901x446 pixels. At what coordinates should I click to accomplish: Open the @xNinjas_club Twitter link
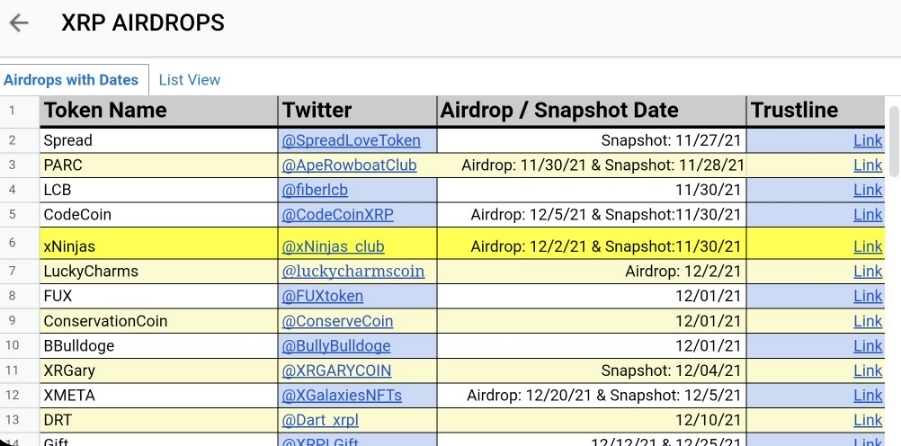[333, 247]
